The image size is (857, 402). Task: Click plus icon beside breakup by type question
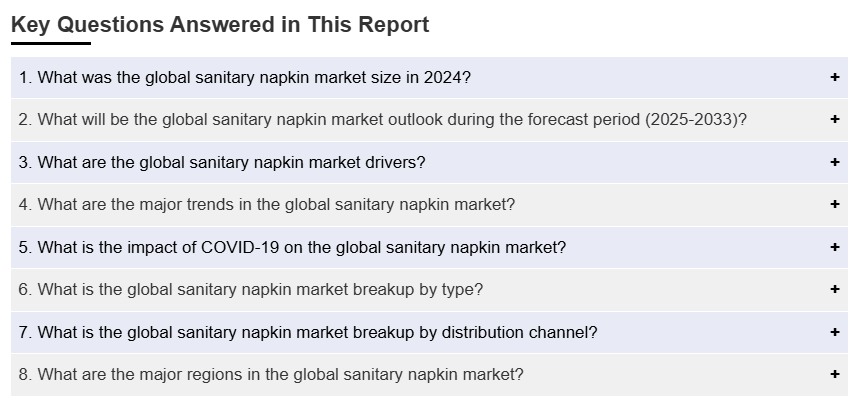[x=835, y=290]
